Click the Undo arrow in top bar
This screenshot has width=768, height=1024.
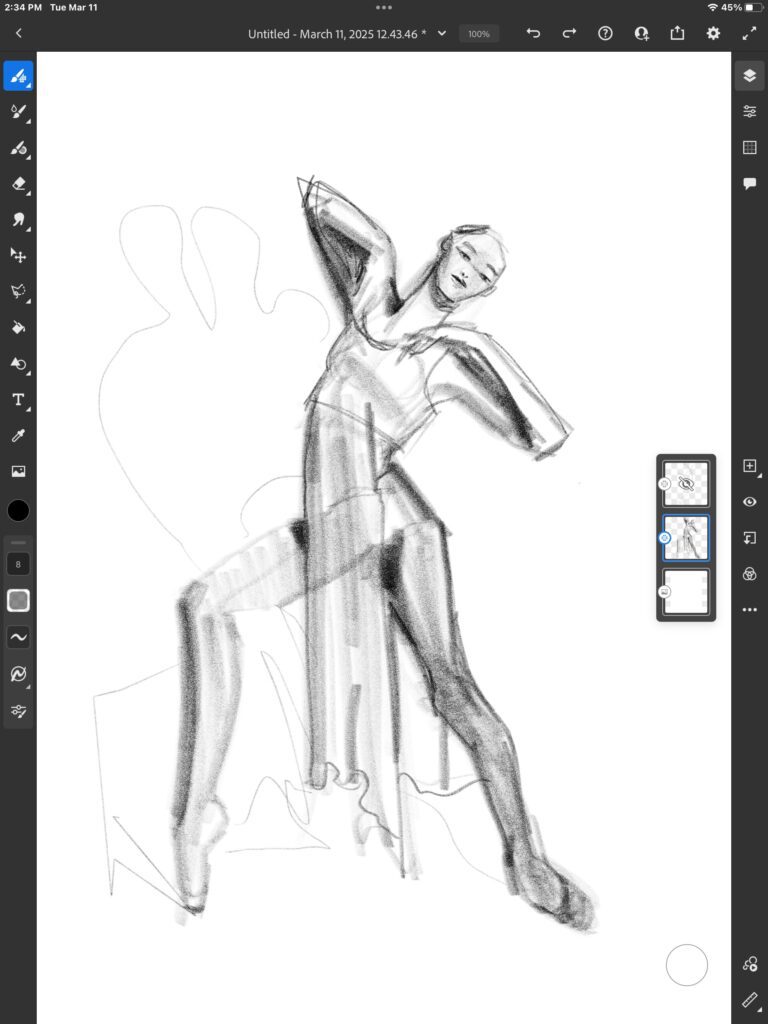[x=533, y=33]
